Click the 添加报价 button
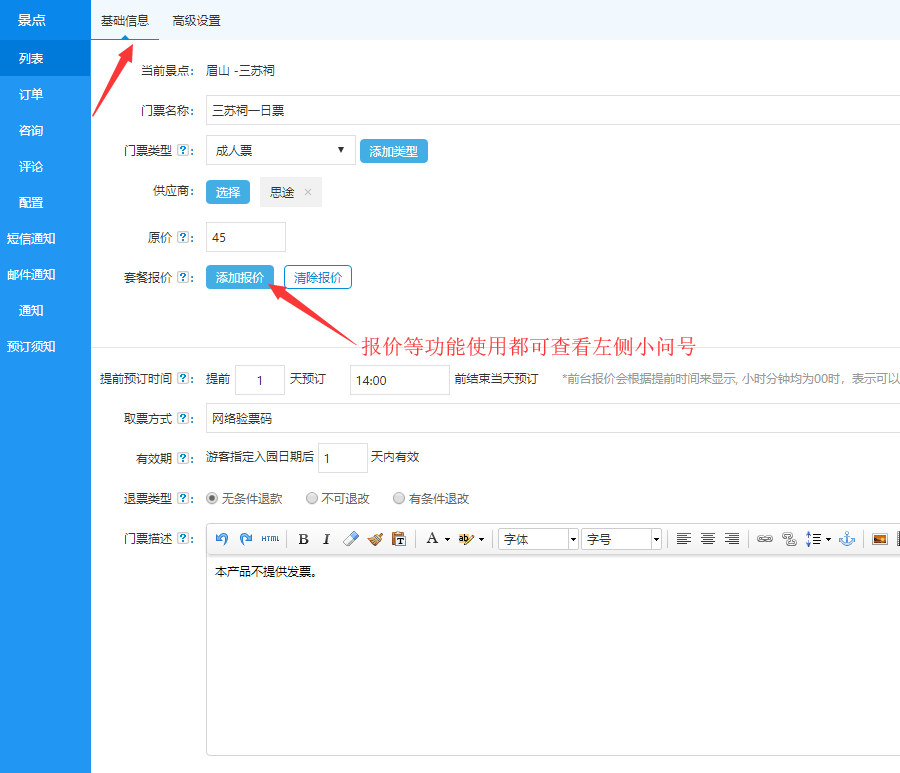The height and width of the screenshot is (773, 900). tap(240, 277)
